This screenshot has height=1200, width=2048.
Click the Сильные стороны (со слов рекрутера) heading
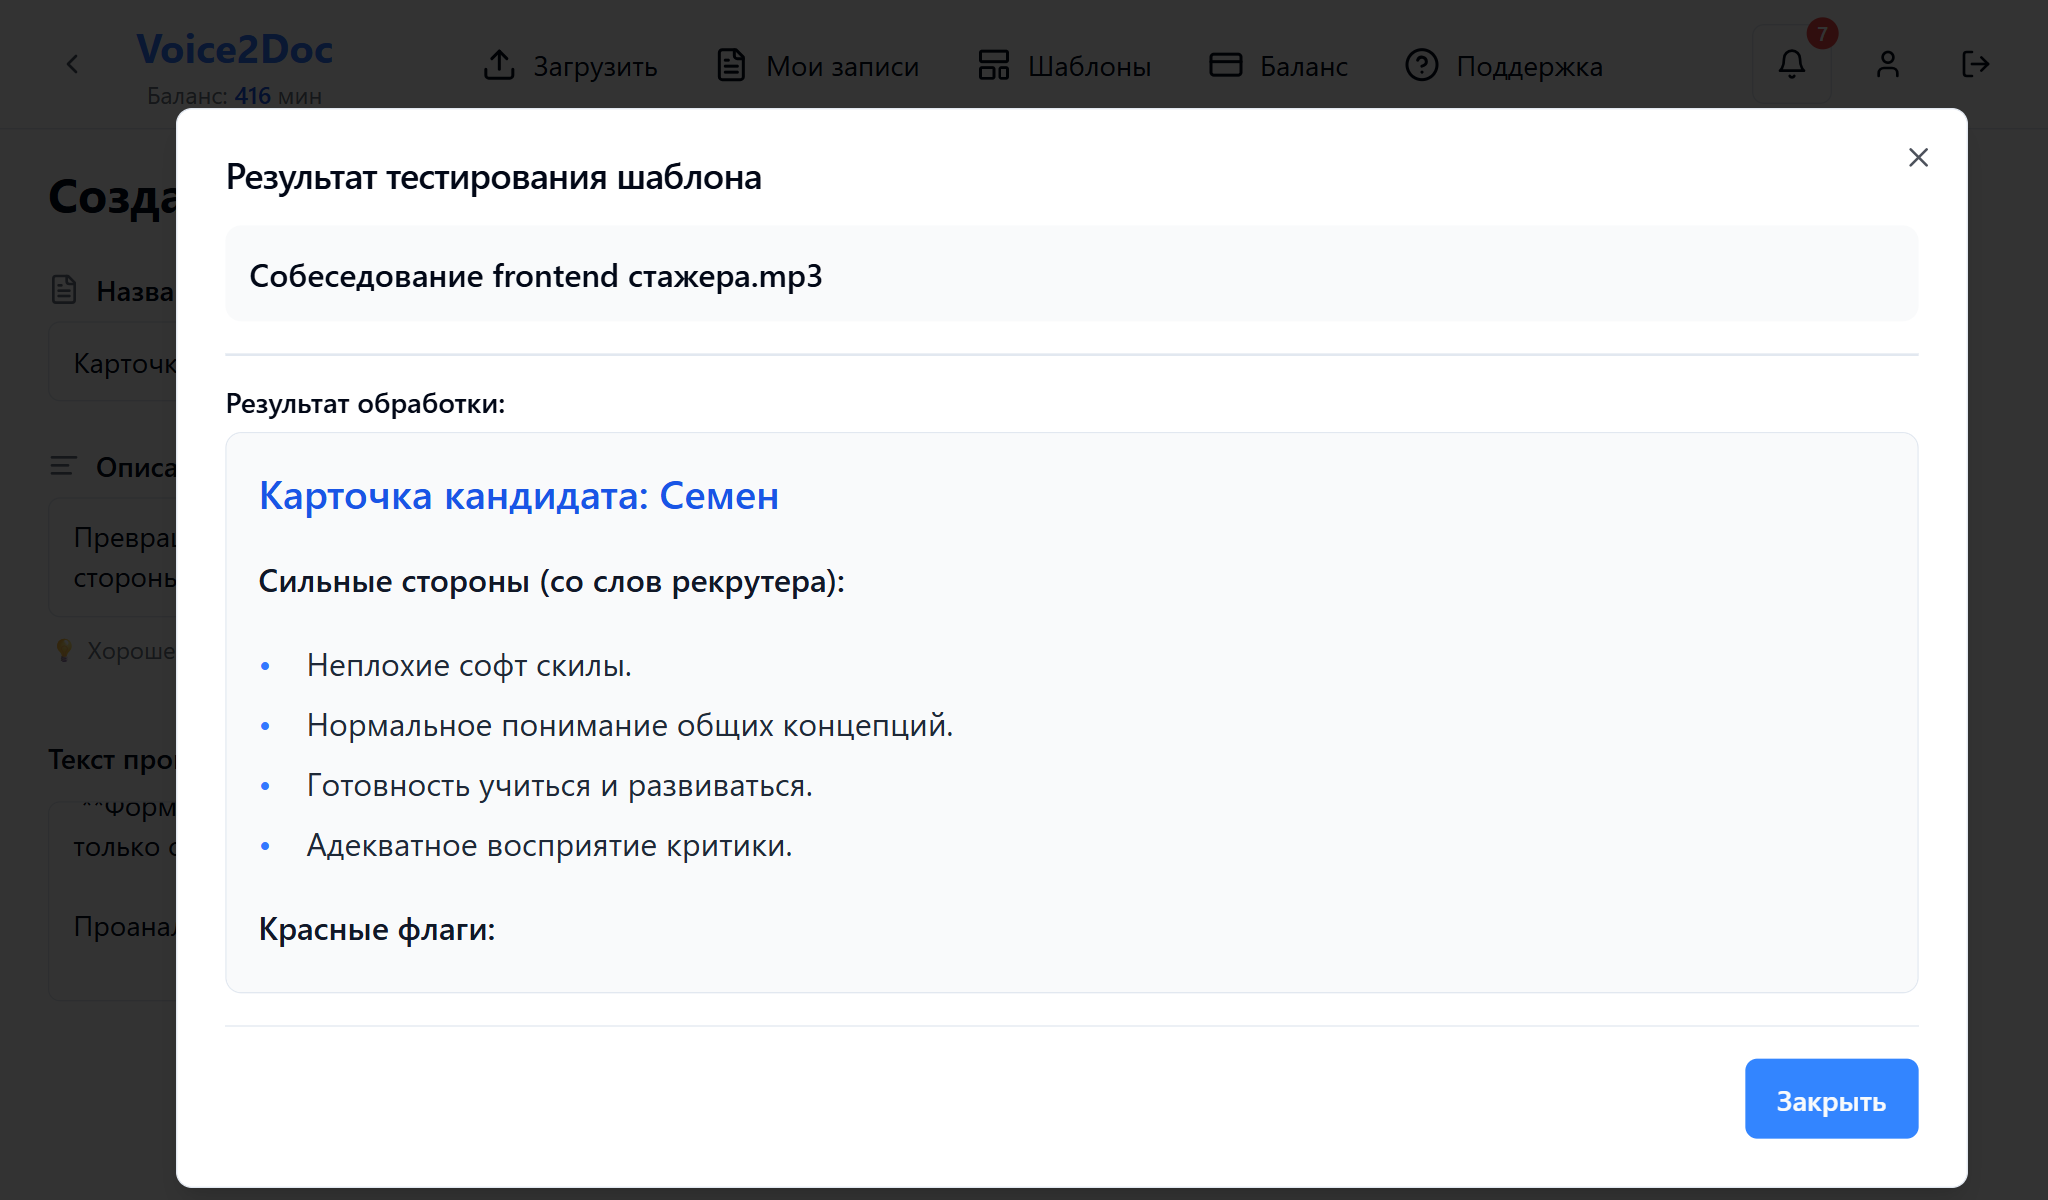(x=552, y=581)
